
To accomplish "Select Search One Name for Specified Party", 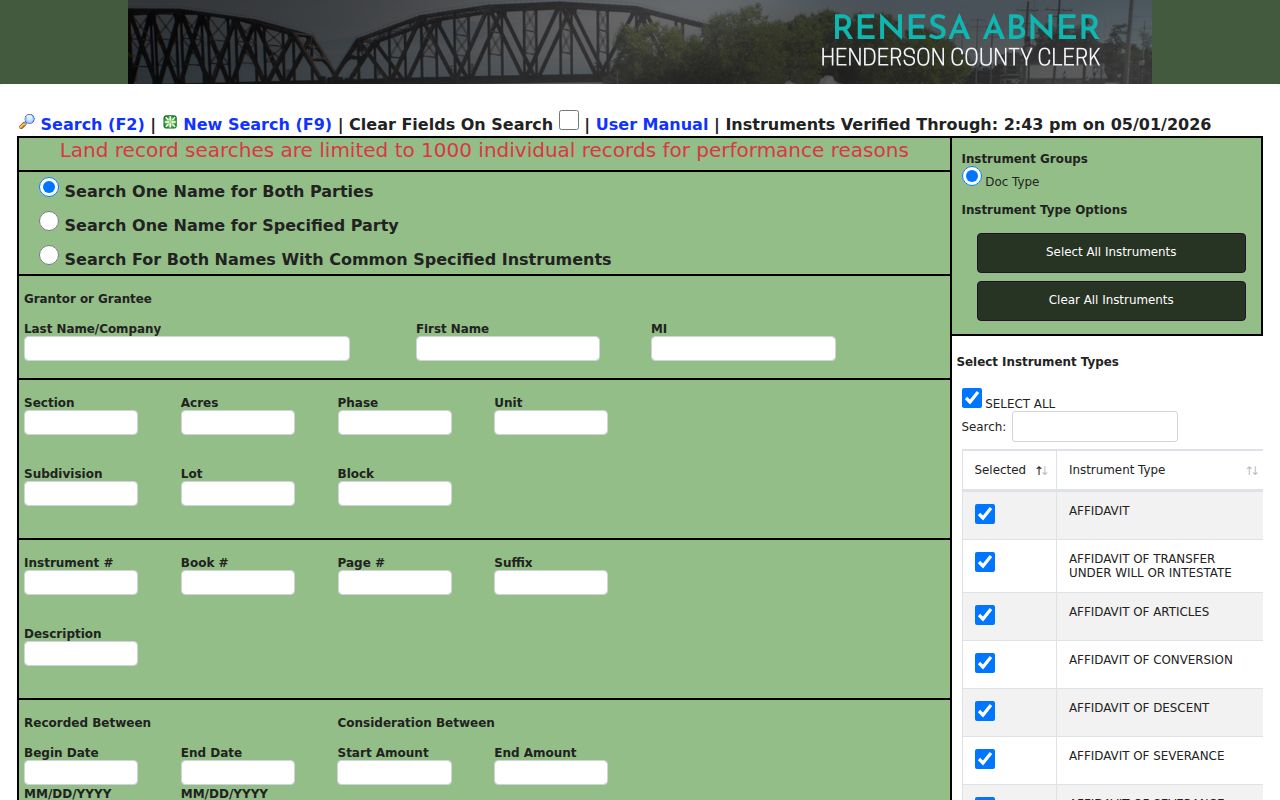I will pos(49,221).
